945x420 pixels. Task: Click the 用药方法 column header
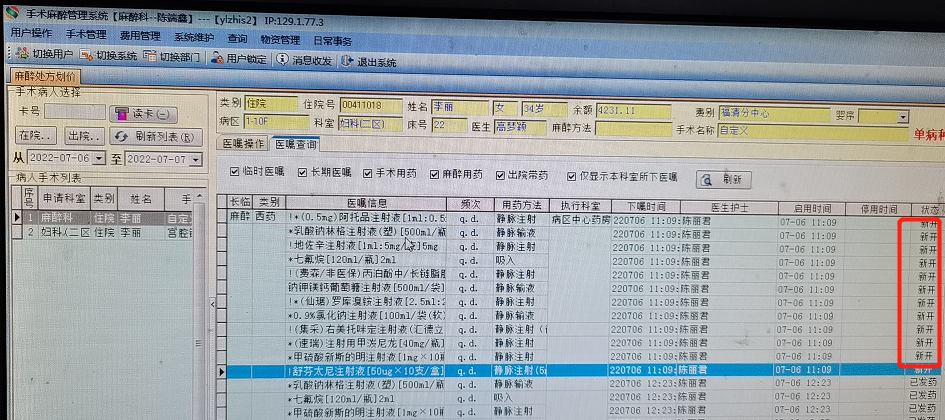pos(522,205)
